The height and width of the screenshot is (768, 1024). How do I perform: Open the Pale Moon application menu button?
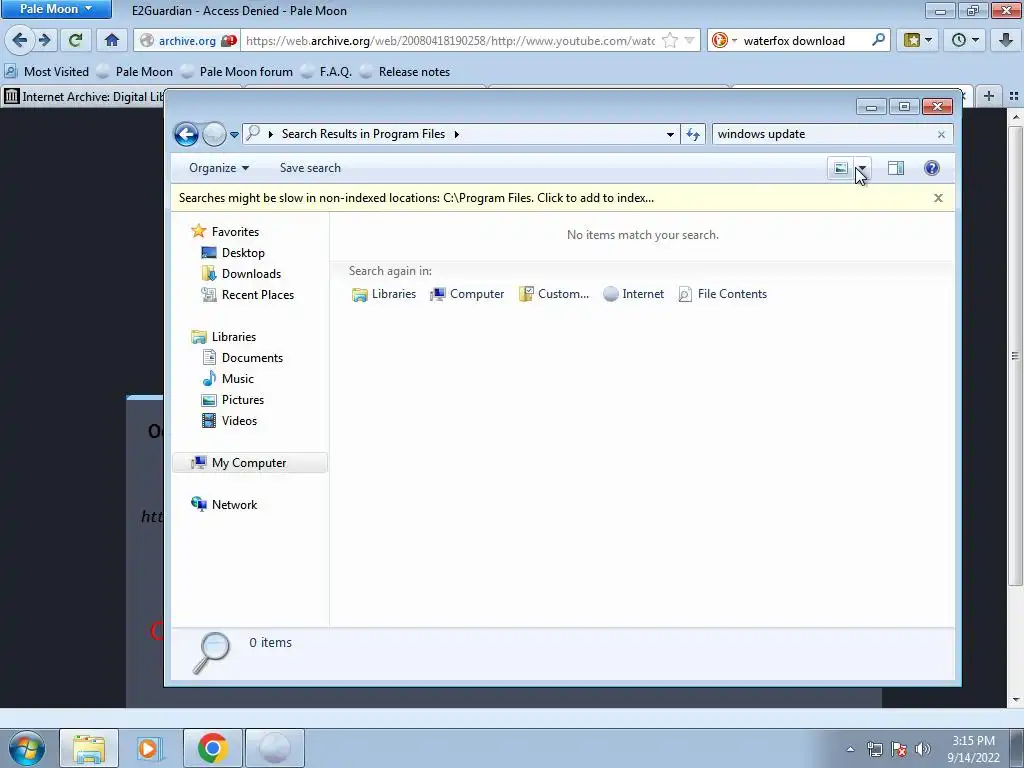(x=56, y=9)
